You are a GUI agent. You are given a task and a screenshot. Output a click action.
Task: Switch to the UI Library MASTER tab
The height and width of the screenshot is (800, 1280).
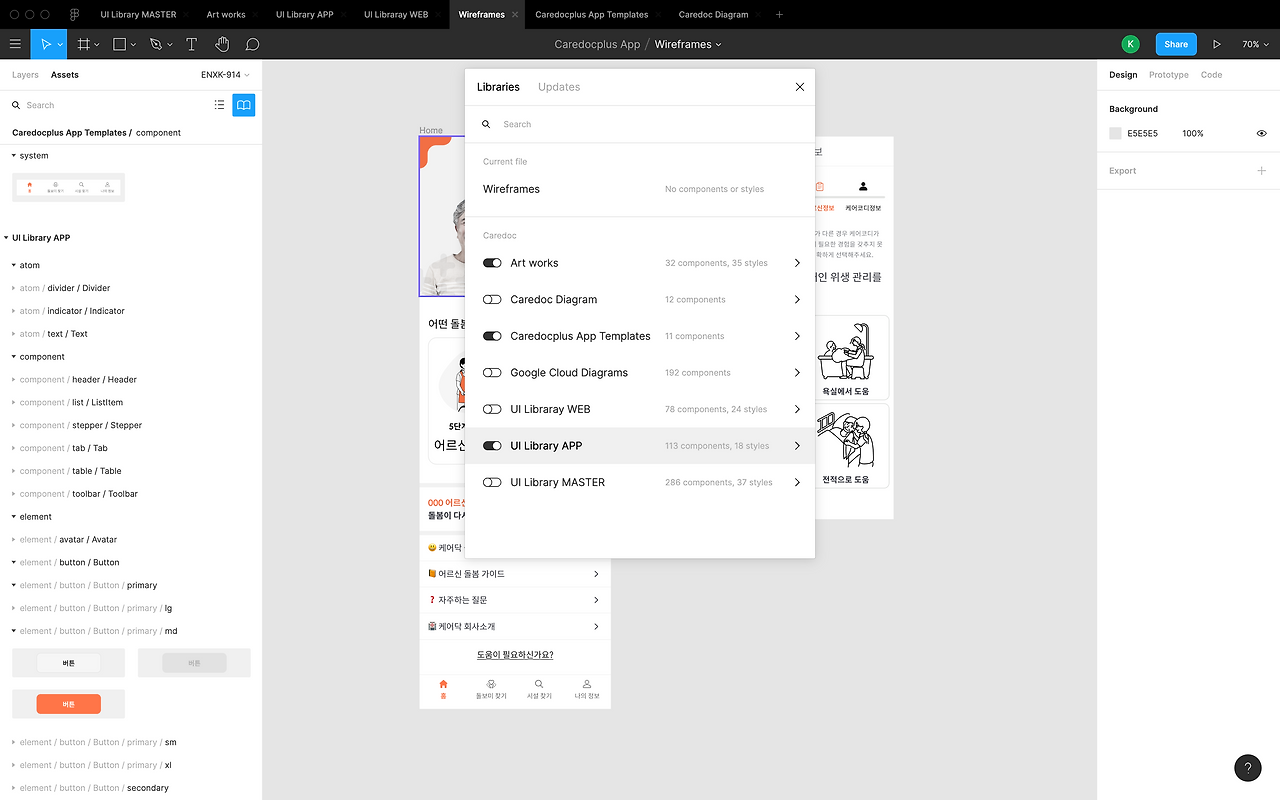138,15
